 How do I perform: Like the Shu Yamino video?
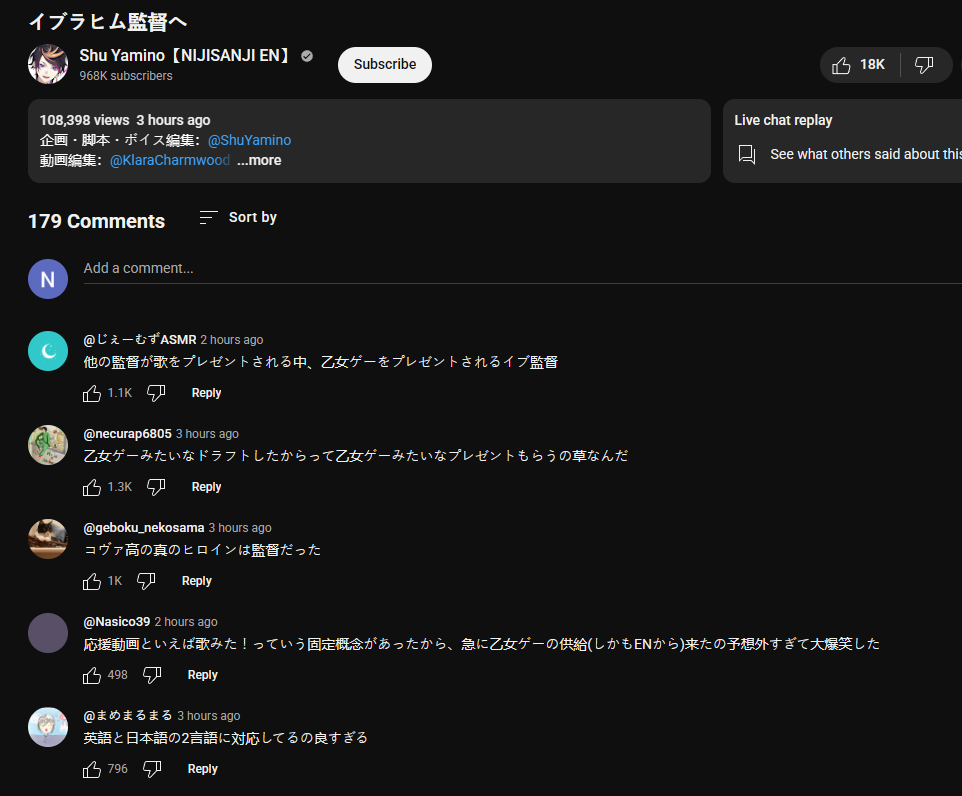[859, 65]
